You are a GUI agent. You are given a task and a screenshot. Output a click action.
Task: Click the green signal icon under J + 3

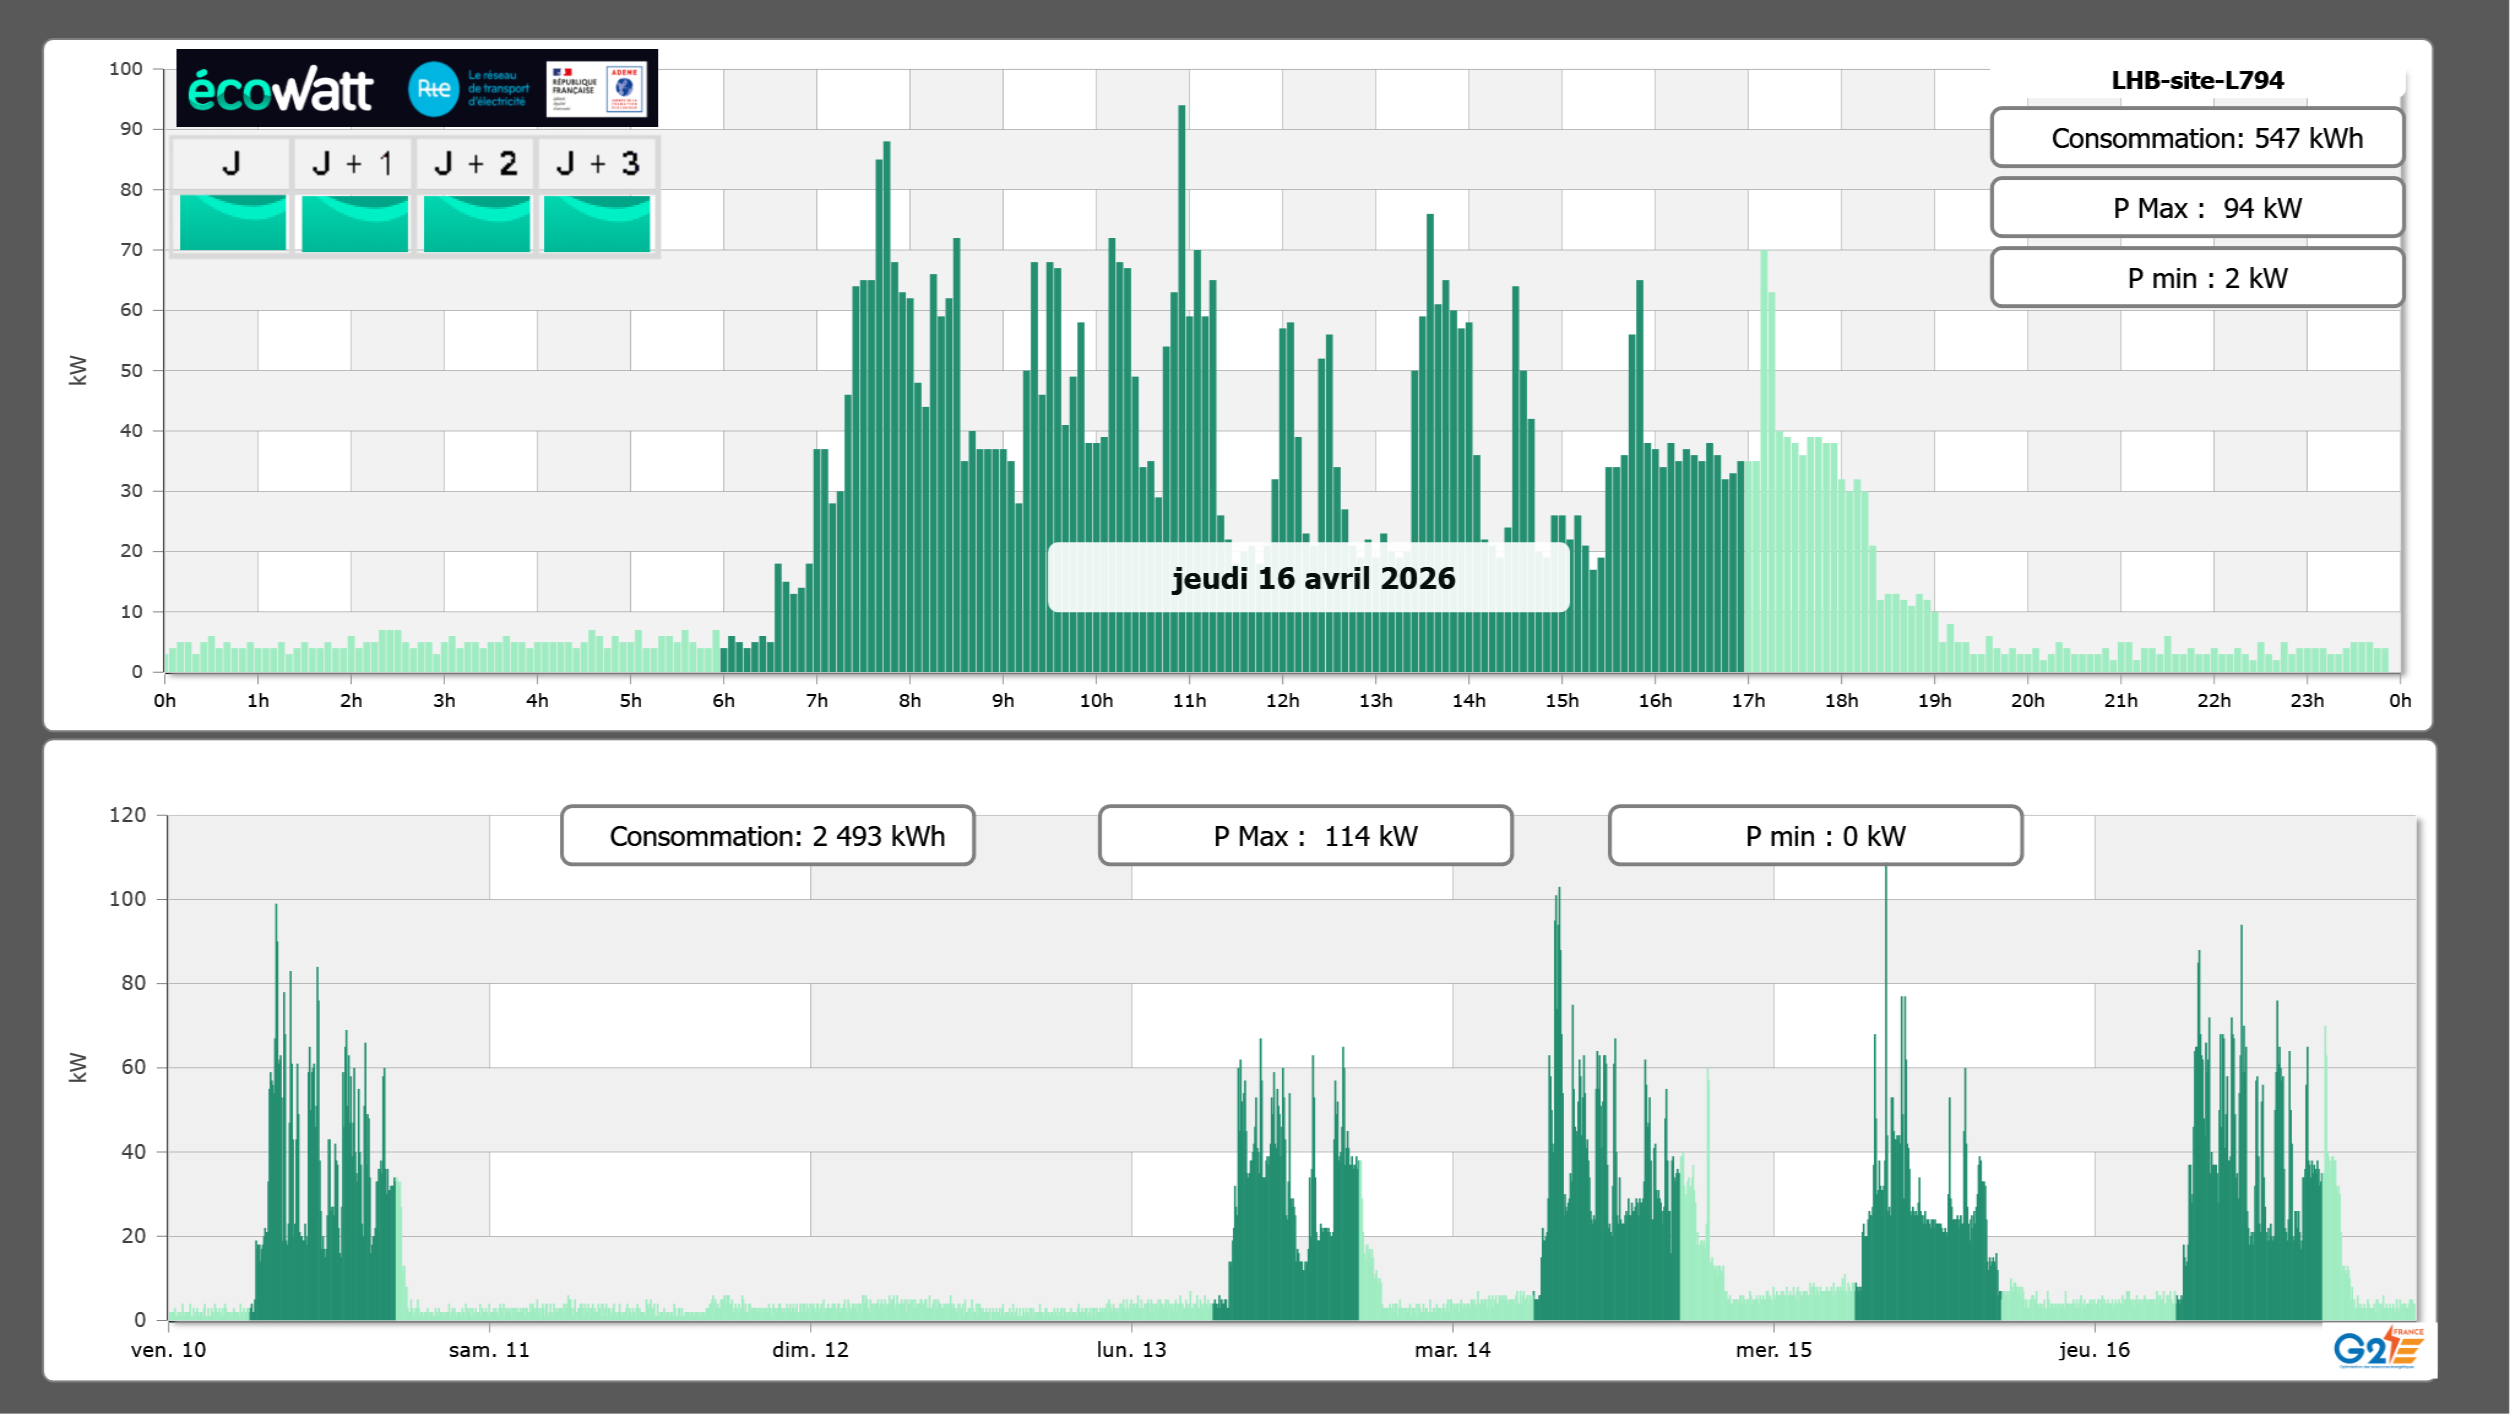click(x=597, y=223)
